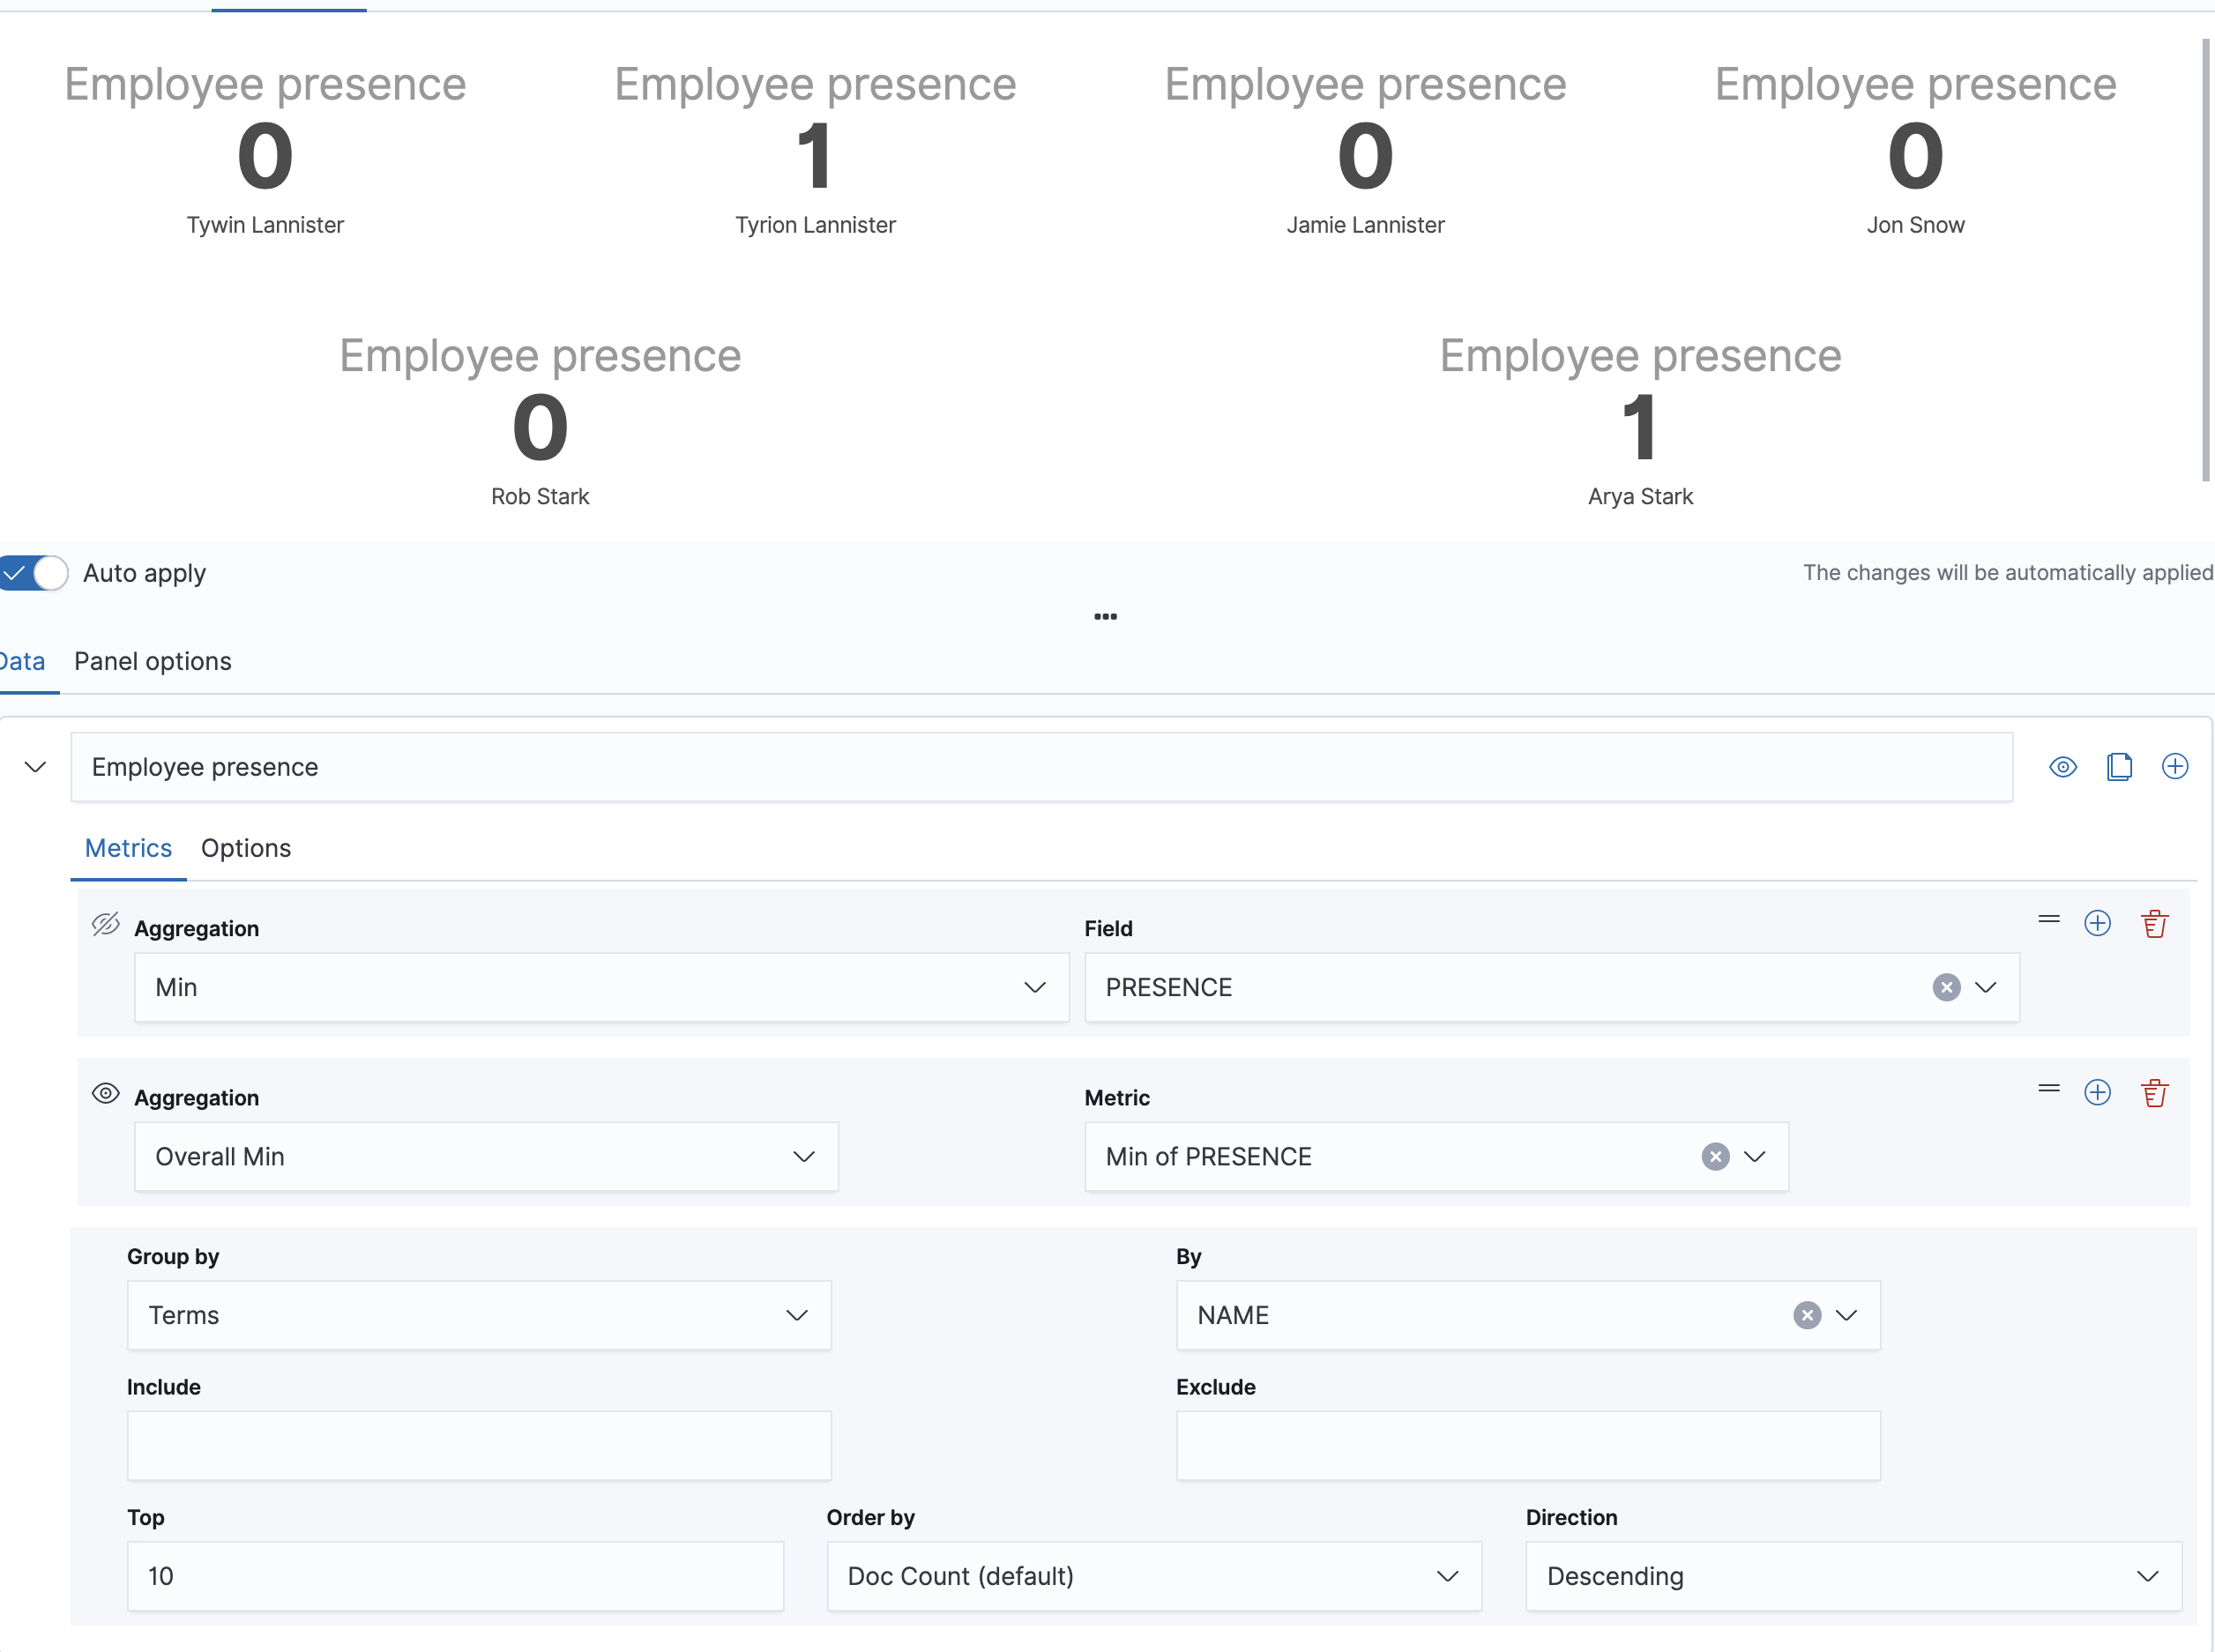This screenshot has height=1652, width=2215.
Task: Delete the Overall Min aggregation row
Action: coord(2154,1092)
